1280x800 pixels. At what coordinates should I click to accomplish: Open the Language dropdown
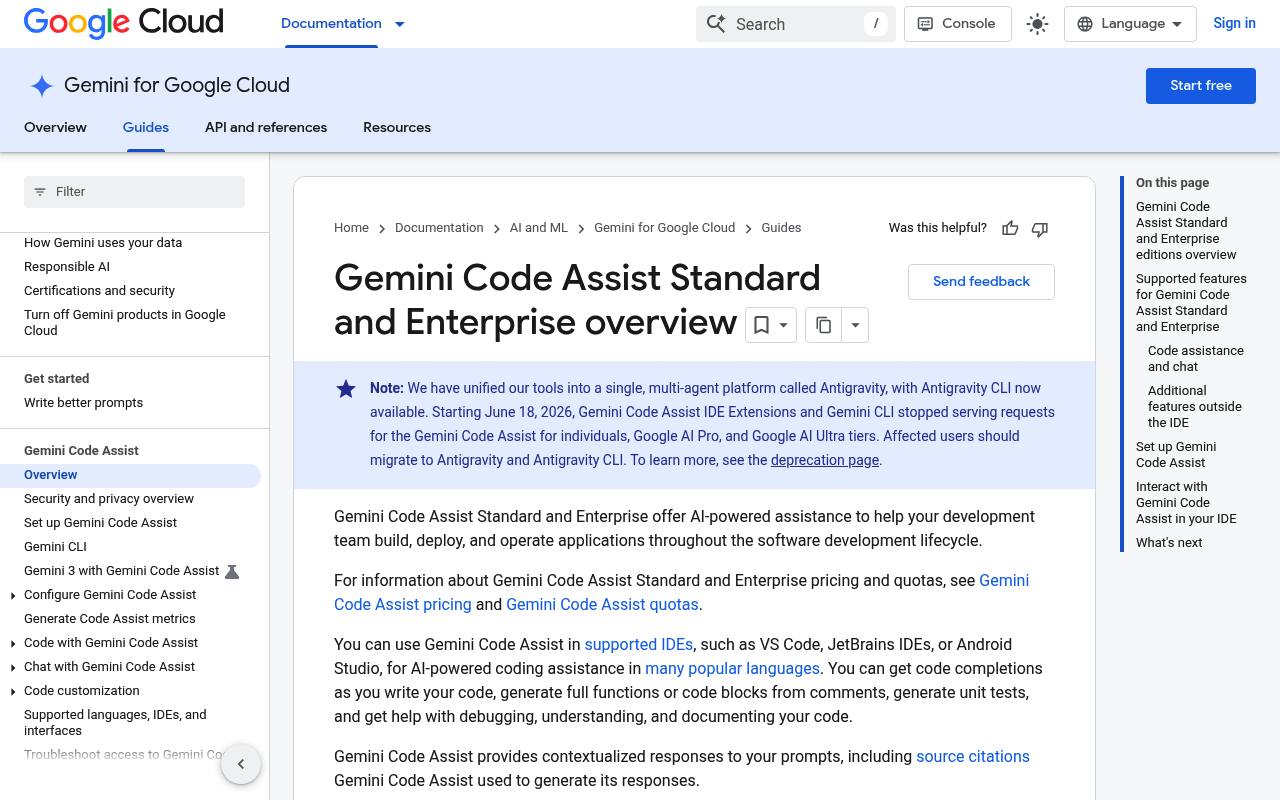pyautogui.click(x=1130, y=24)
